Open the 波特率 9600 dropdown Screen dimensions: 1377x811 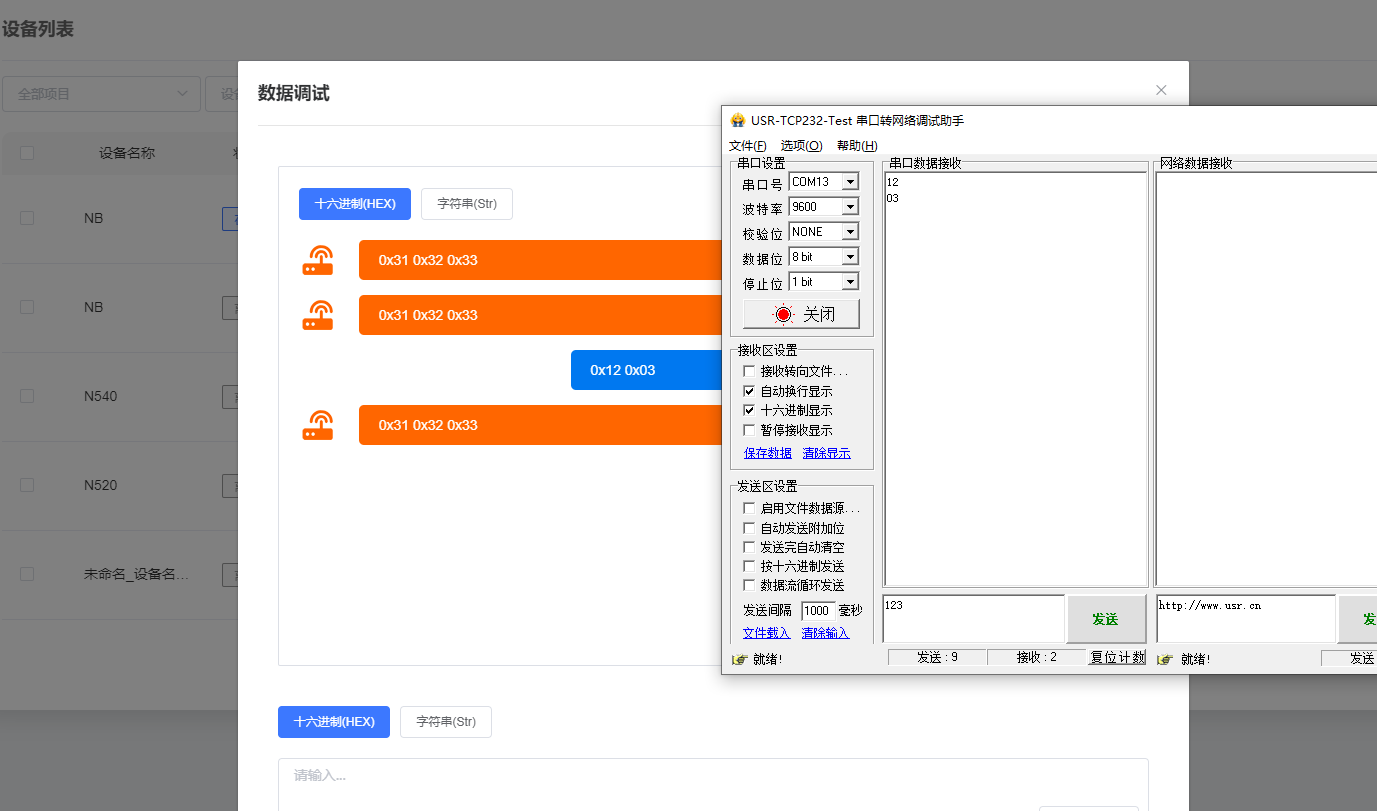850,207
